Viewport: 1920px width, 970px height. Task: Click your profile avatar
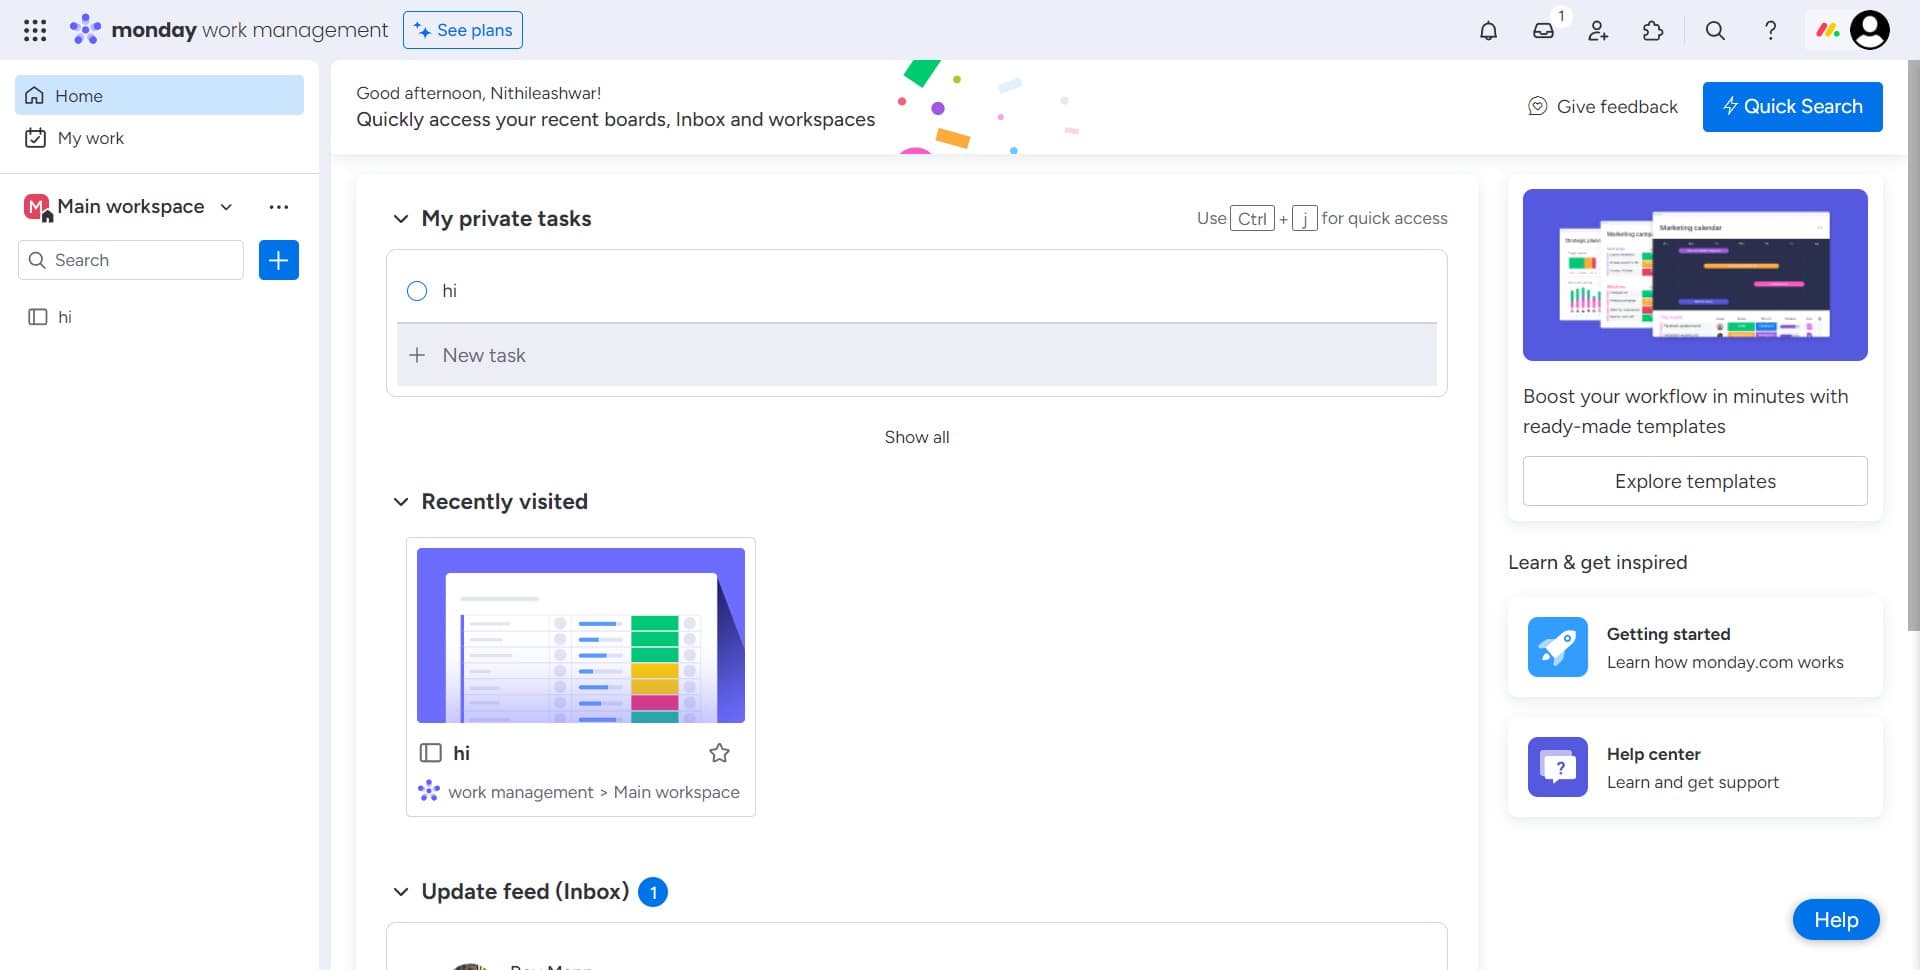[x=1869, y=30]
